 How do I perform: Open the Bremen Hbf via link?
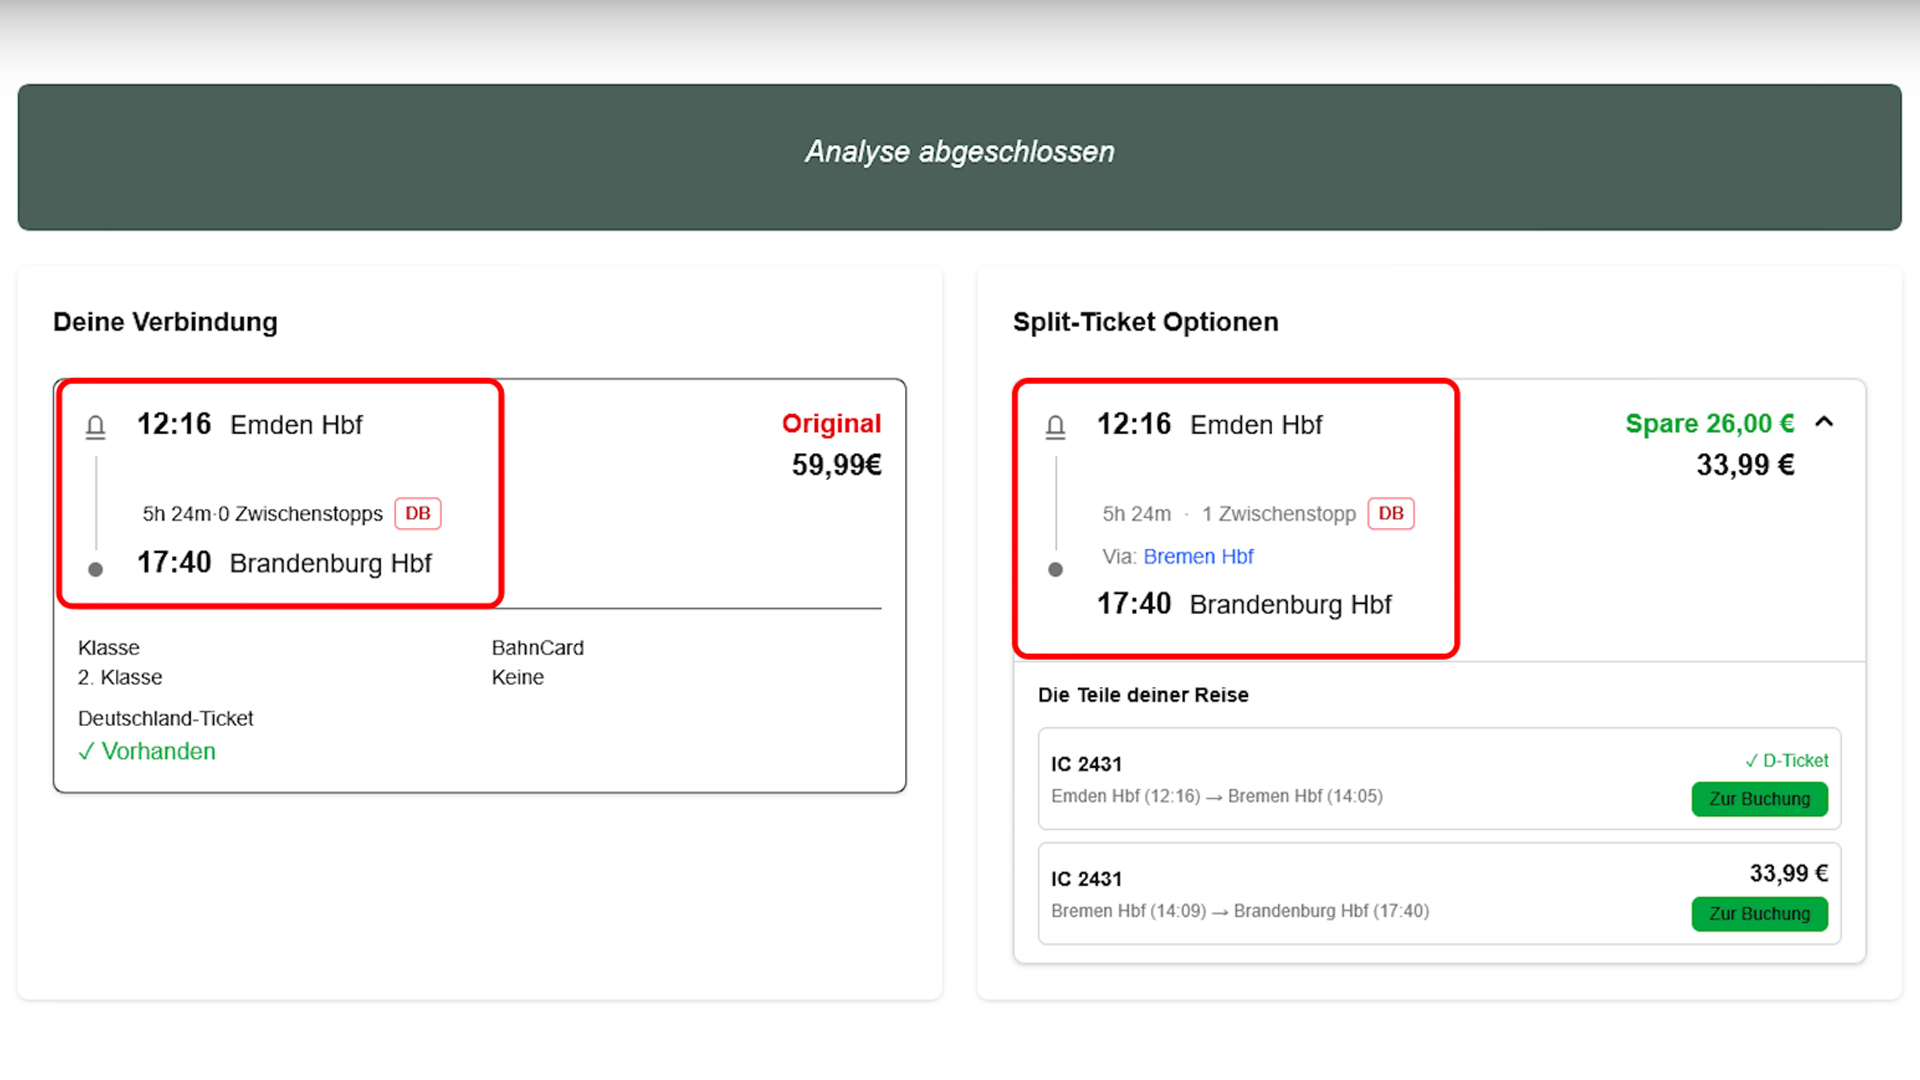(1197, 556)
